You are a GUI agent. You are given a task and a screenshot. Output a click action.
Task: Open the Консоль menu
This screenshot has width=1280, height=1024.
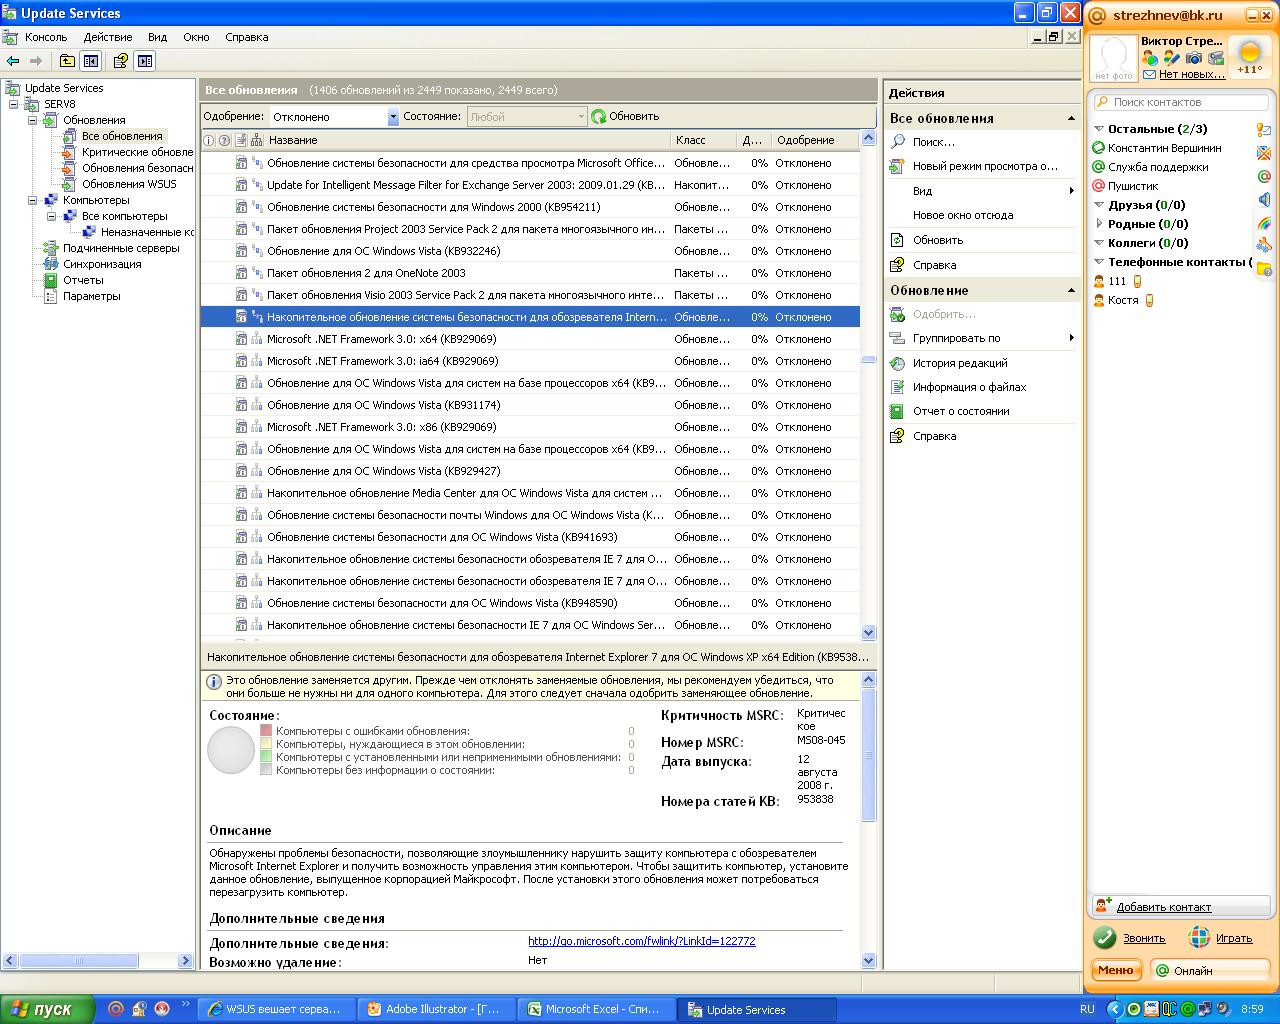click(46, 37)
